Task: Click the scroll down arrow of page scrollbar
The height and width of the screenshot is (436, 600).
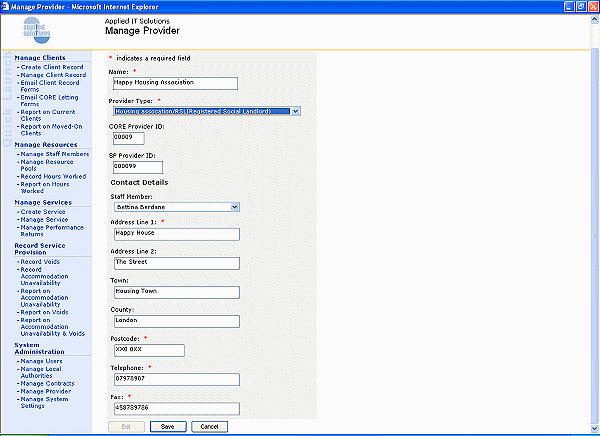Action: tap(595, 428)
